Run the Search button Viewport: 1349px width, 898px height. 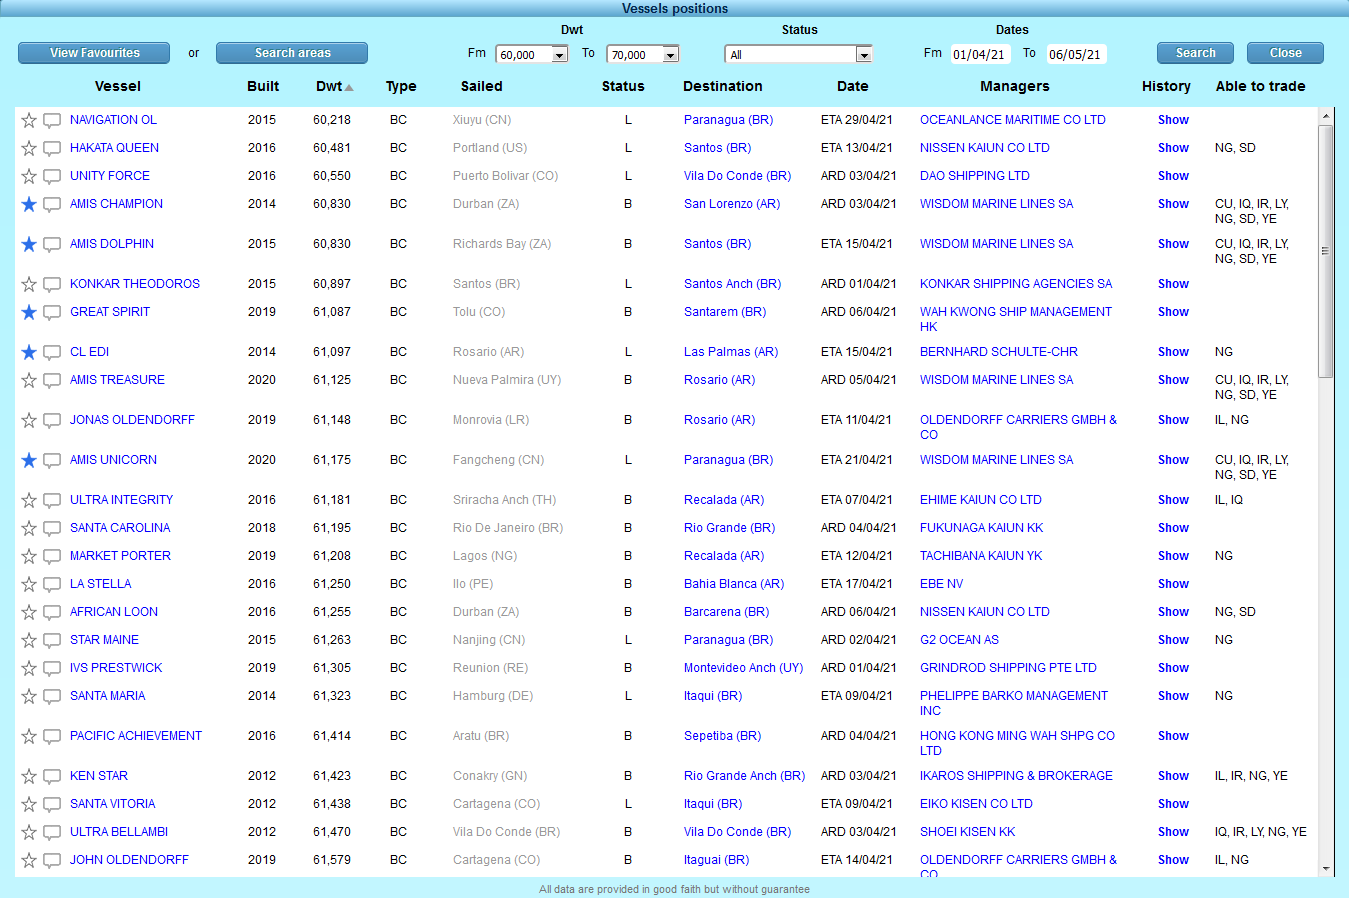1195,53
